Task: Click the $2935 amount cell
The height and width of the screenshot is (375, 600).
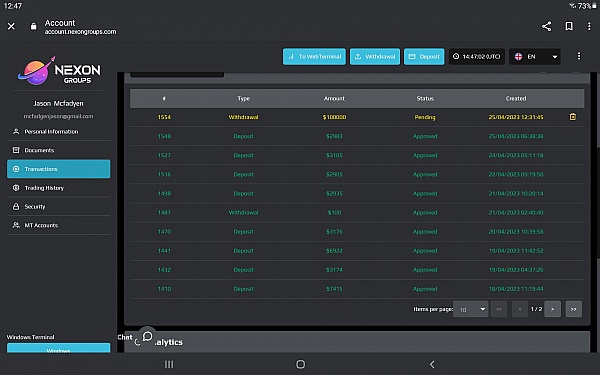Action: point(334,194)
